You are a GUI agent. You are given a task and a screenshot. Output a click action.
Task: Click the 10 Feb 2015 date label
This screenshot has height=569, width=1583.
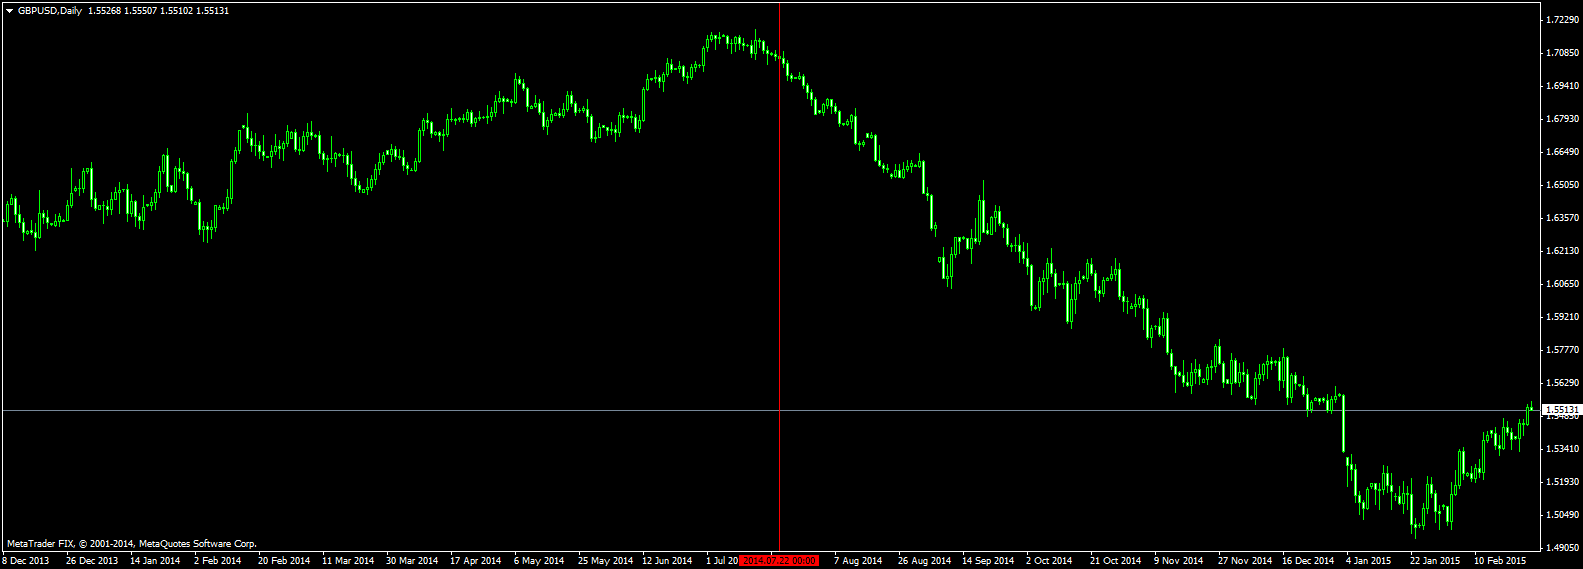pos(1500,561)
